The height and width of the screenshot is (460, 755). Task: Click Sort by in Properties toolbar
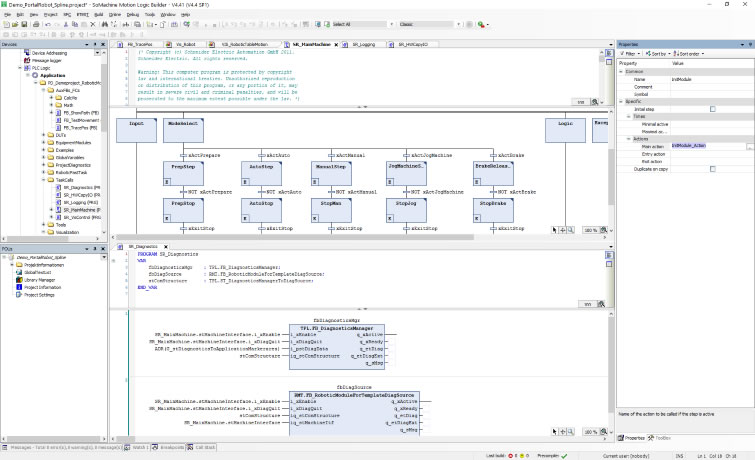[659, 53]
